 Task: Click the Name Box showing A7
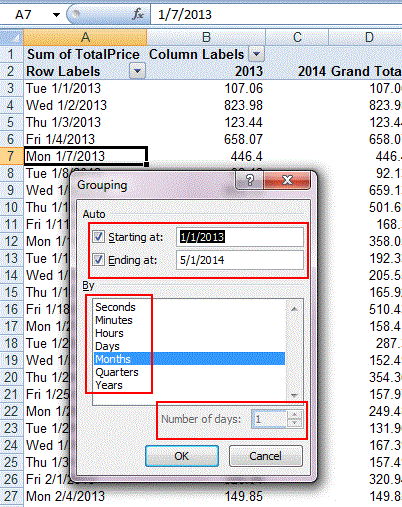coord(24,15)
